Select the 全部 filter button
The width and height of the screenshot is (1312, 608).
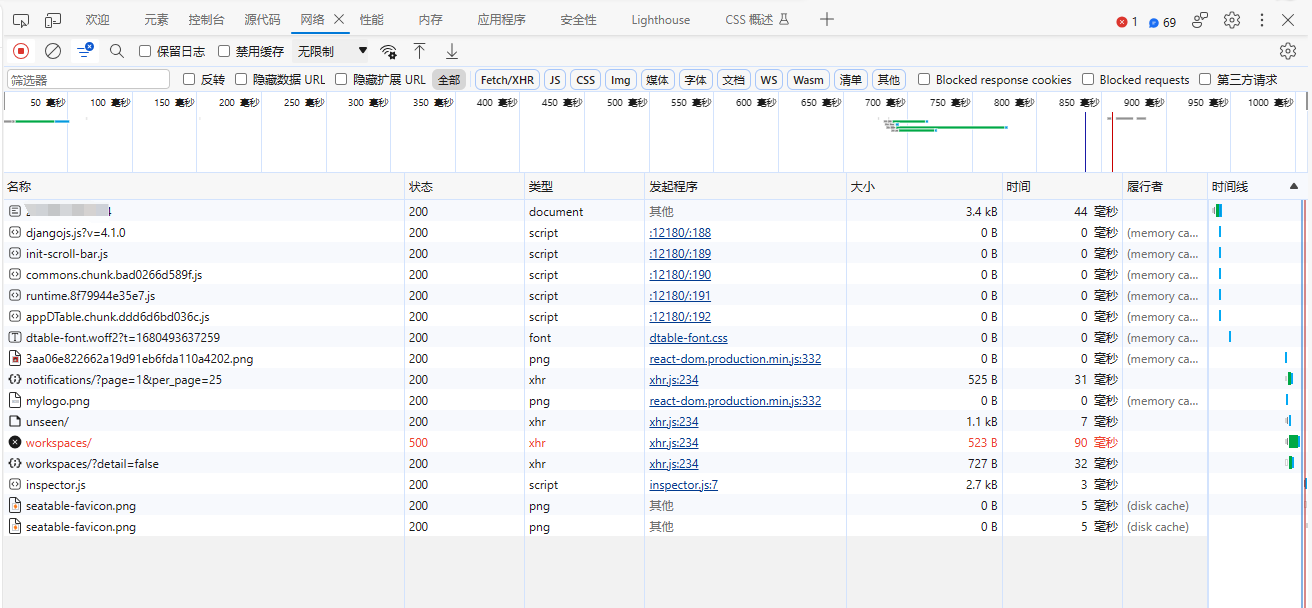point(449,80)
